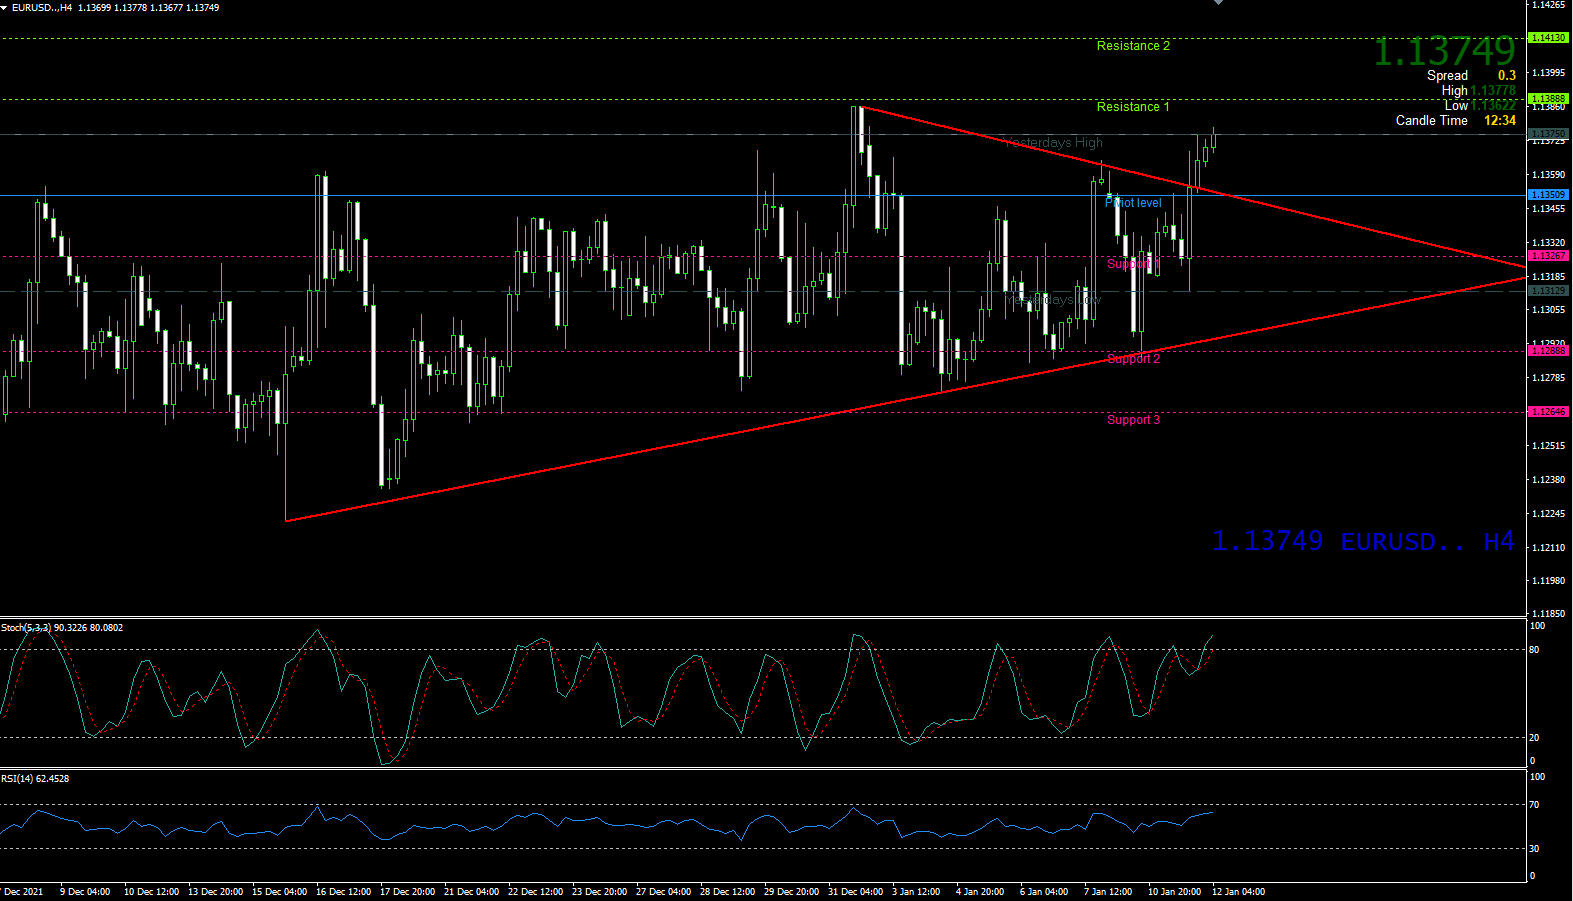Click the green 1.14130 price tag
Image resolution: width=1573 pixels, height=901 pixels.
coord(1548,38)
